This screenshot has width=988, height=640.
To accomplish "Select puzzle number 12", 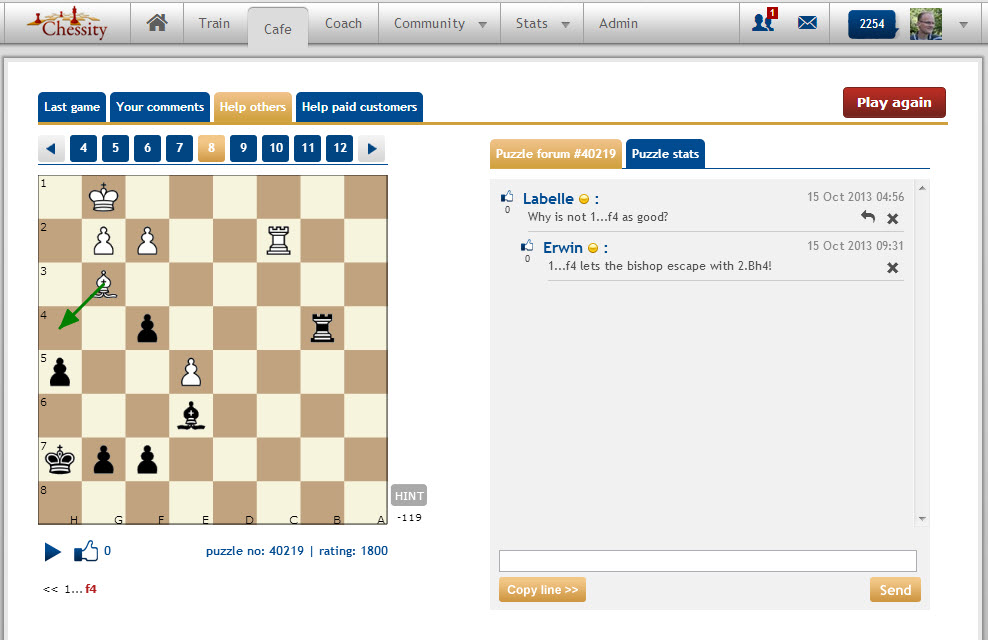I will [340, 148].
